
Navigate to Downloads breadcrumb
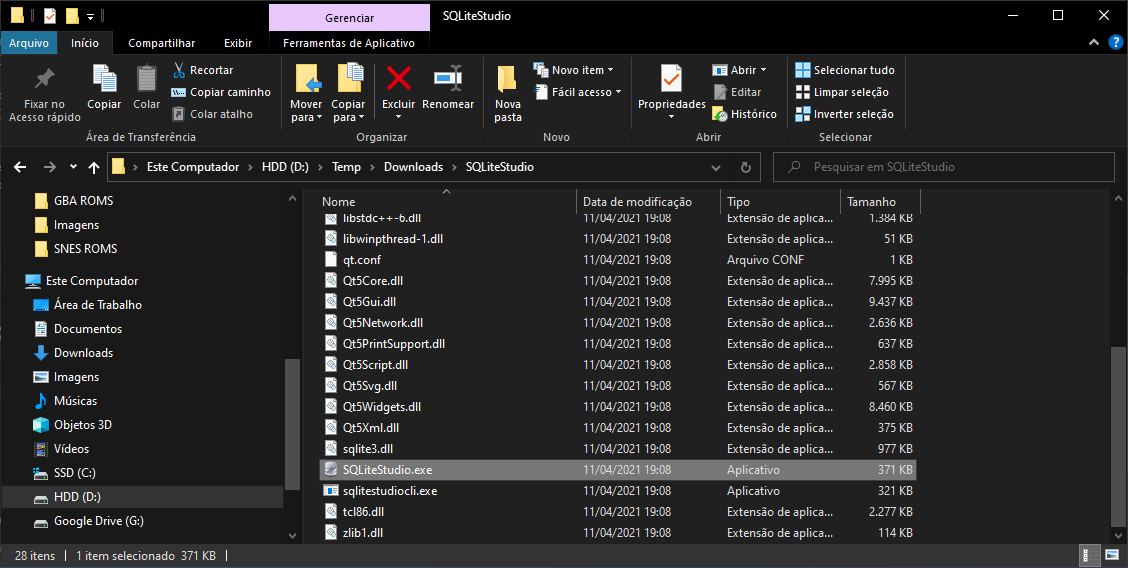pos(414,167)
